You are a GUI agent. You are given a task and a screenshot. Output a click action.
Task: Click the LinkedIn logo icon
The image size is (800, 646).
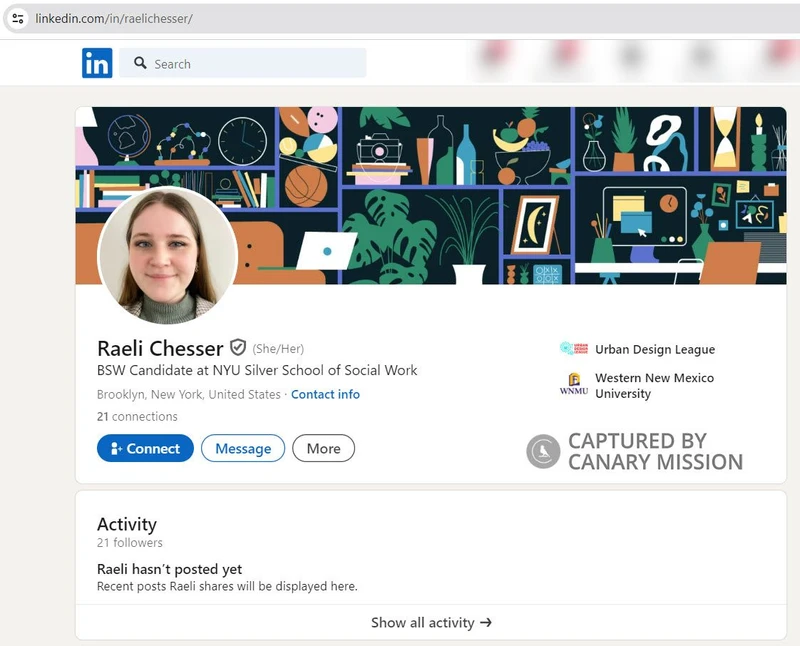(x=97, y=63)
